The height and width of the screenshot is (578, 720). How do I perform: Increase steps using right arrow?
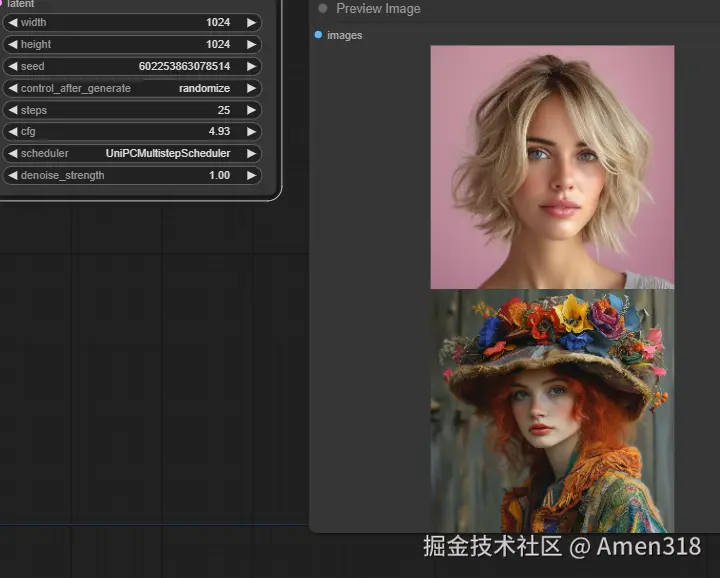(x=251, y=110)
